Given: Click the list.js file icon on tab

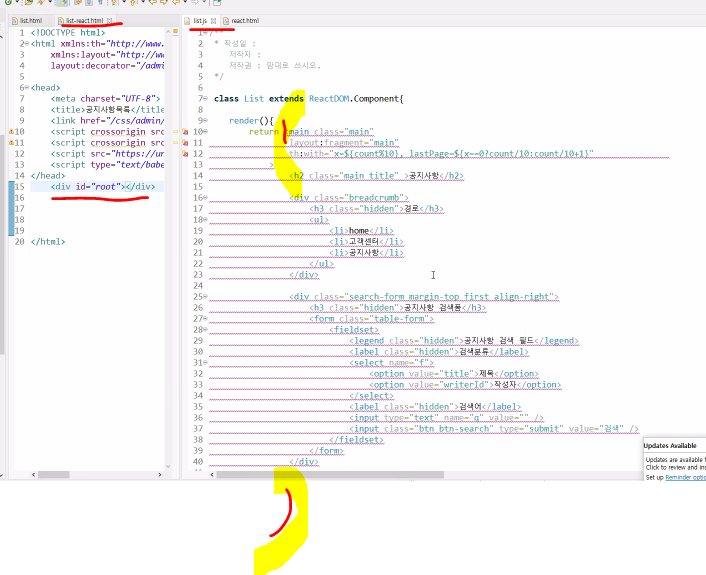Looking at the screenshot, I should 187,21.
